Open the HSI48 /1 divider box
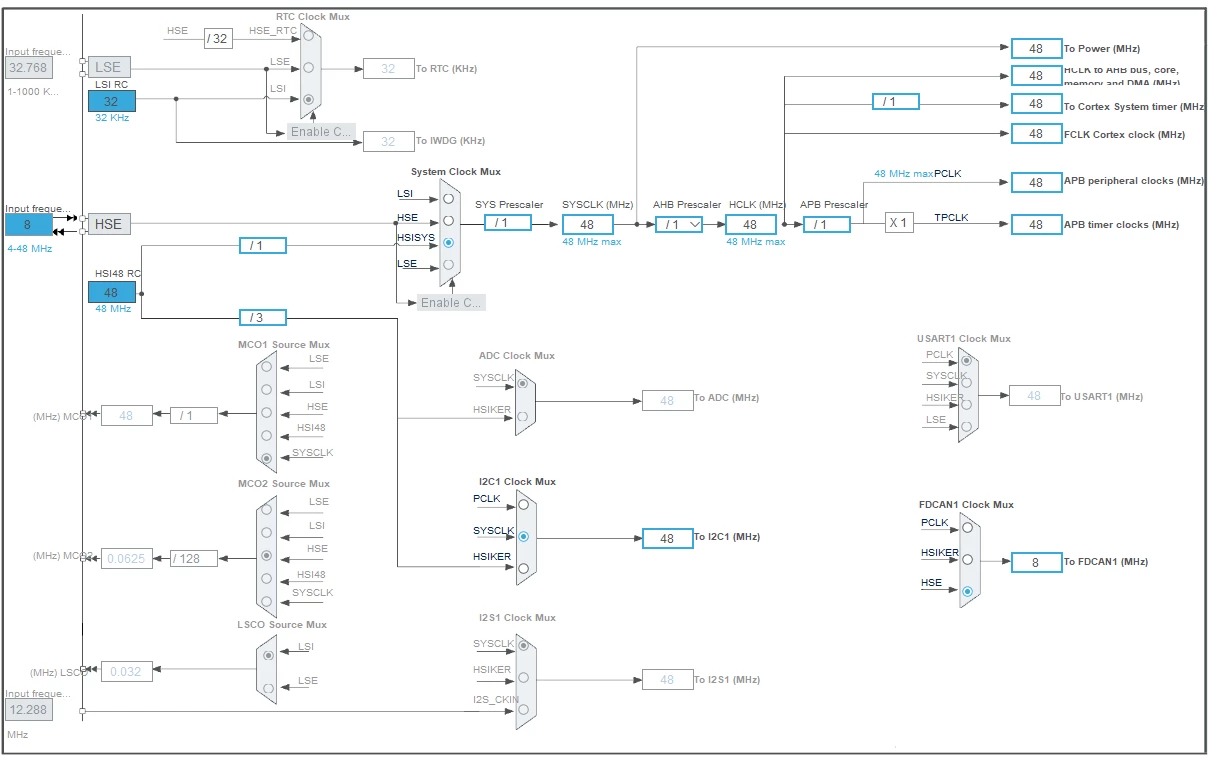The height and width of the screenshot is (761, 1213). click(x=263, y=245)
